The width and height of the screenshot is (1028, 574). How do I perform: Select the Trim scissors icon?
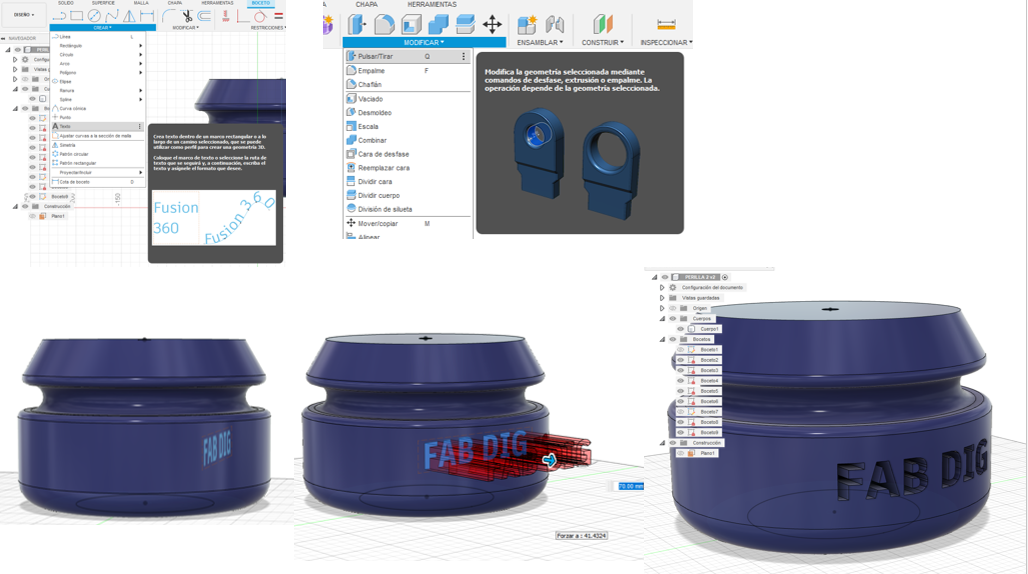click(187, 16)
